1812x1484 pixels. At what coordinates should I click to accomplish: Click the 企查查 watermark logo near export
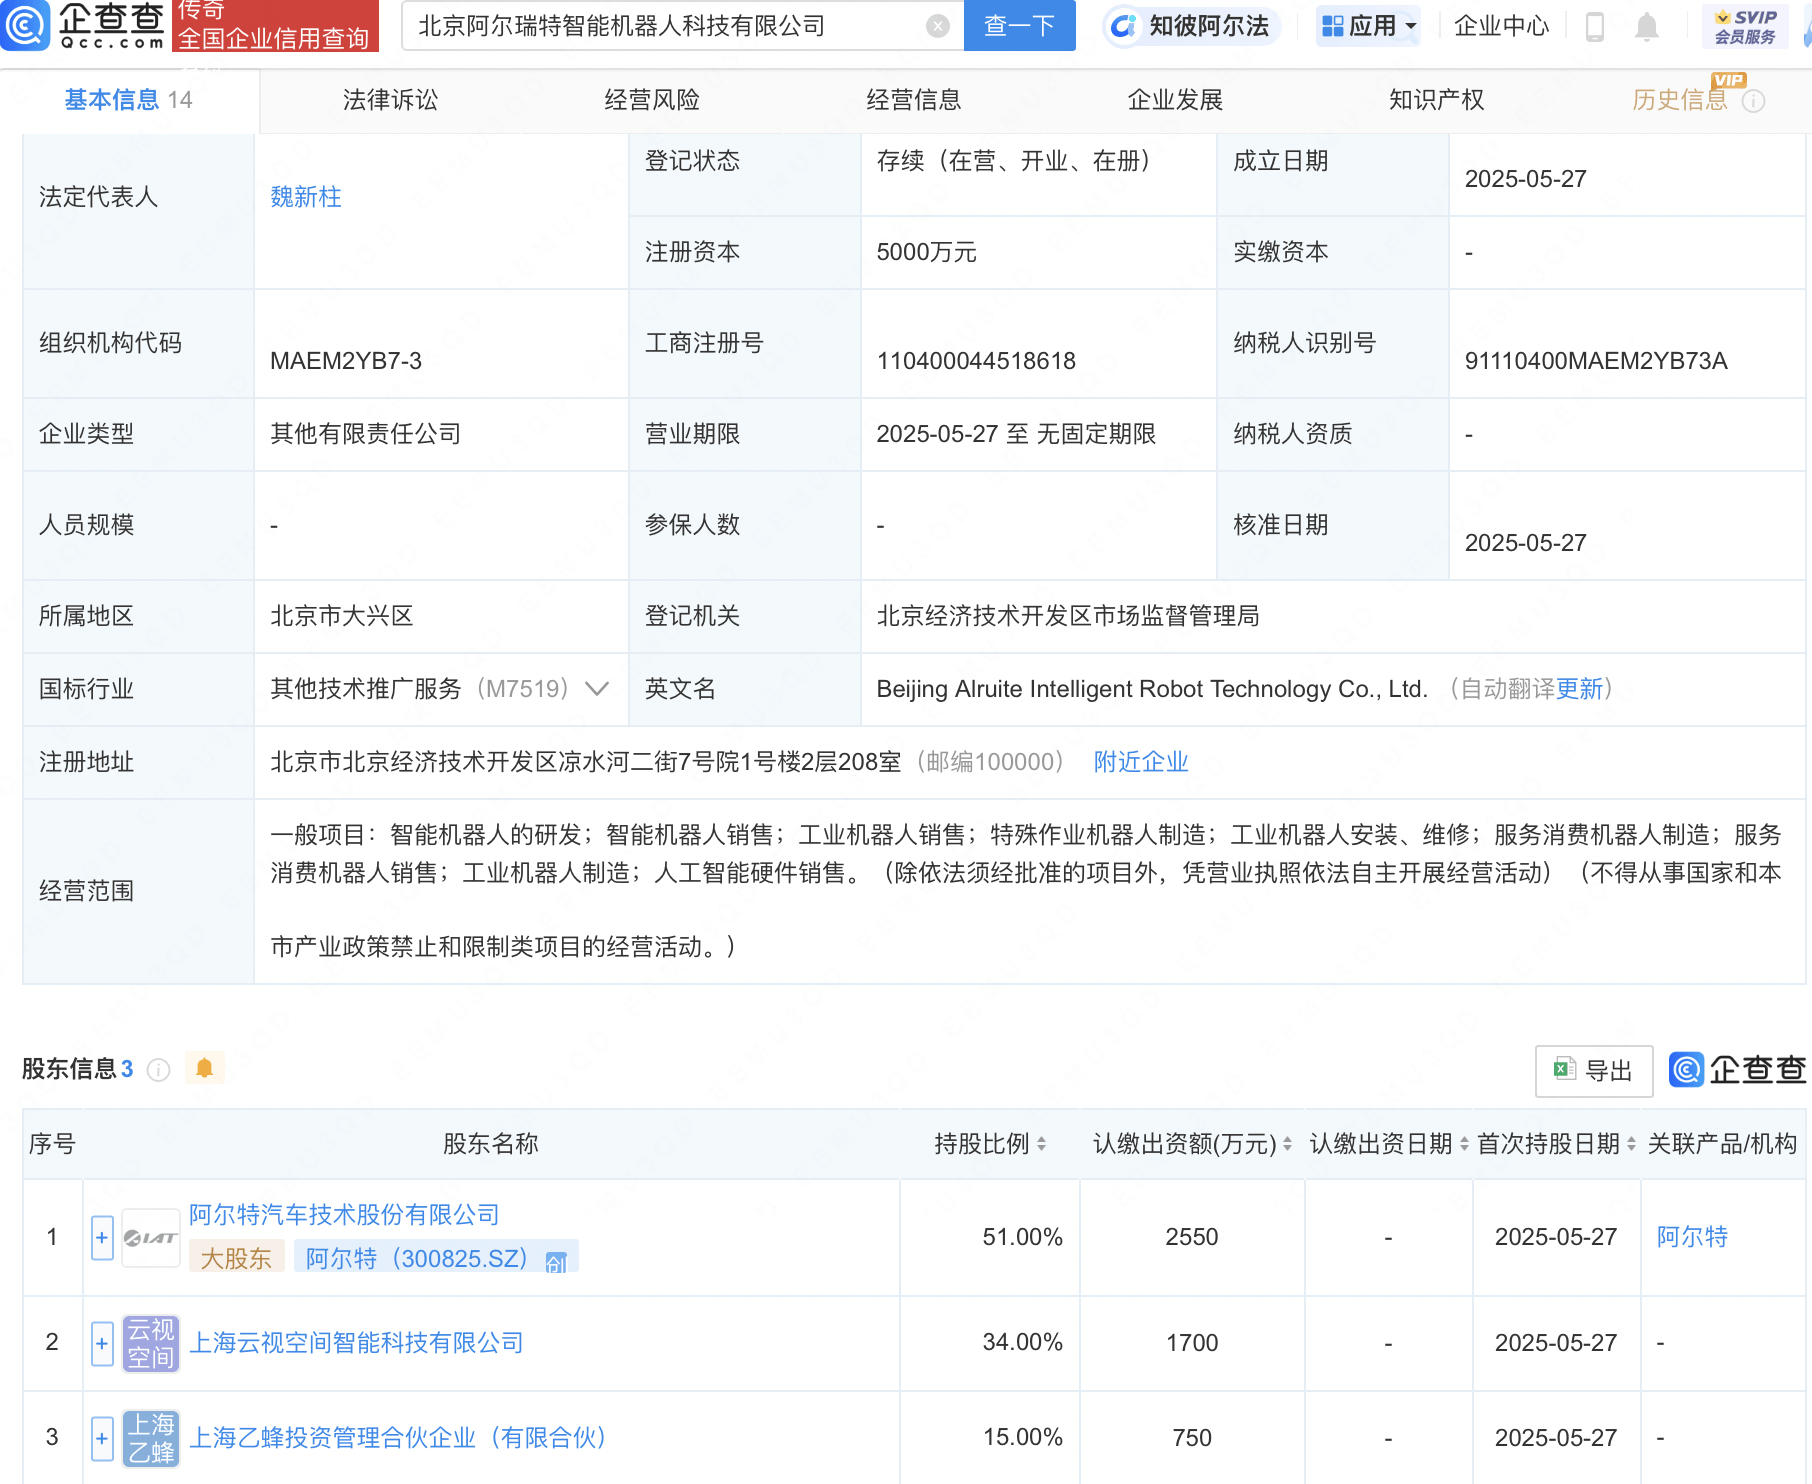tap(1738, 1070)
